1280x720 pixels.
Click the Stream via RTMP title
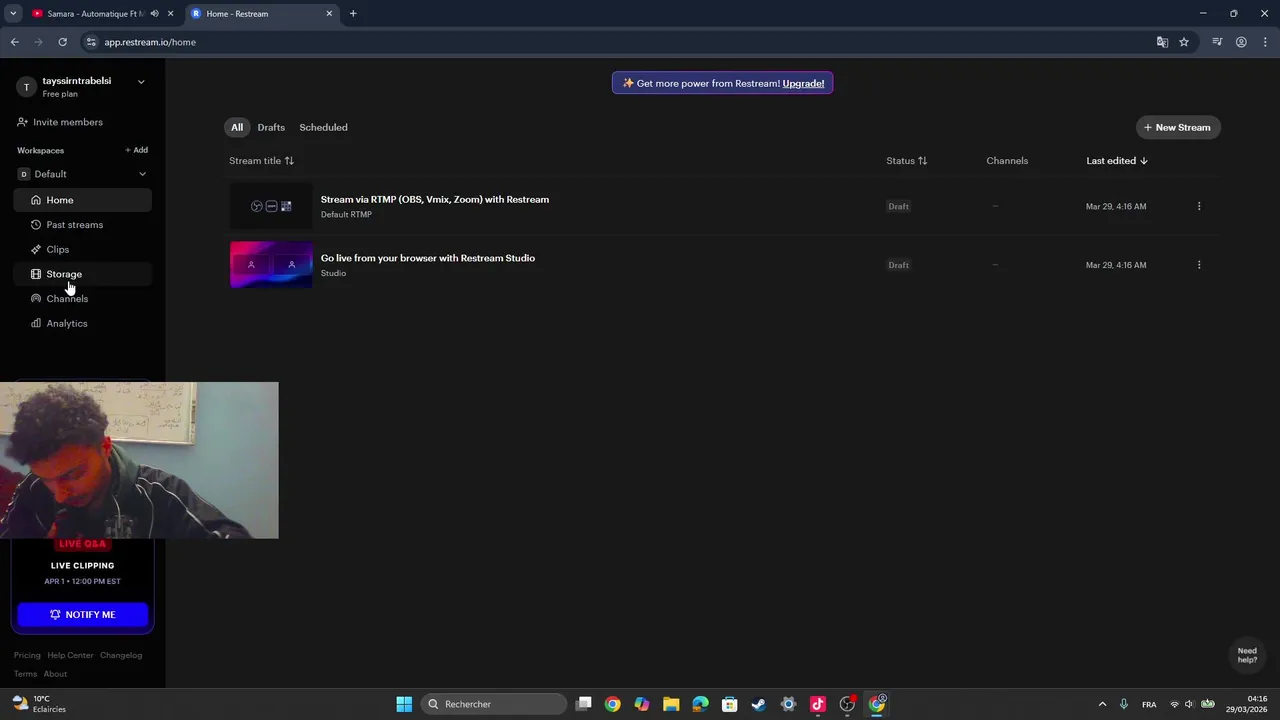tap(435, 199)
